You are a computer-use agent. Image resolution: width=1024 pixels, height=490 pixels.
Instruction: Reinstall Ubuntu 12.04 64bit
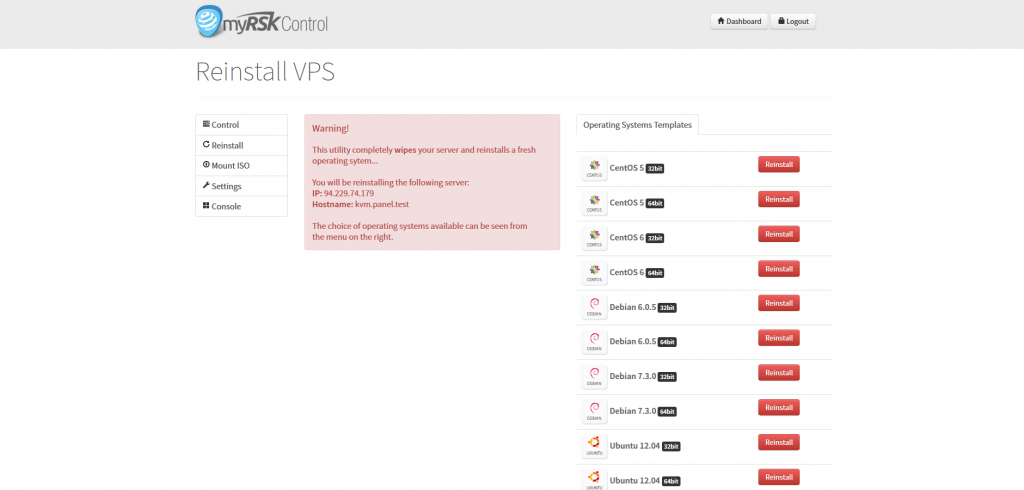778,477
